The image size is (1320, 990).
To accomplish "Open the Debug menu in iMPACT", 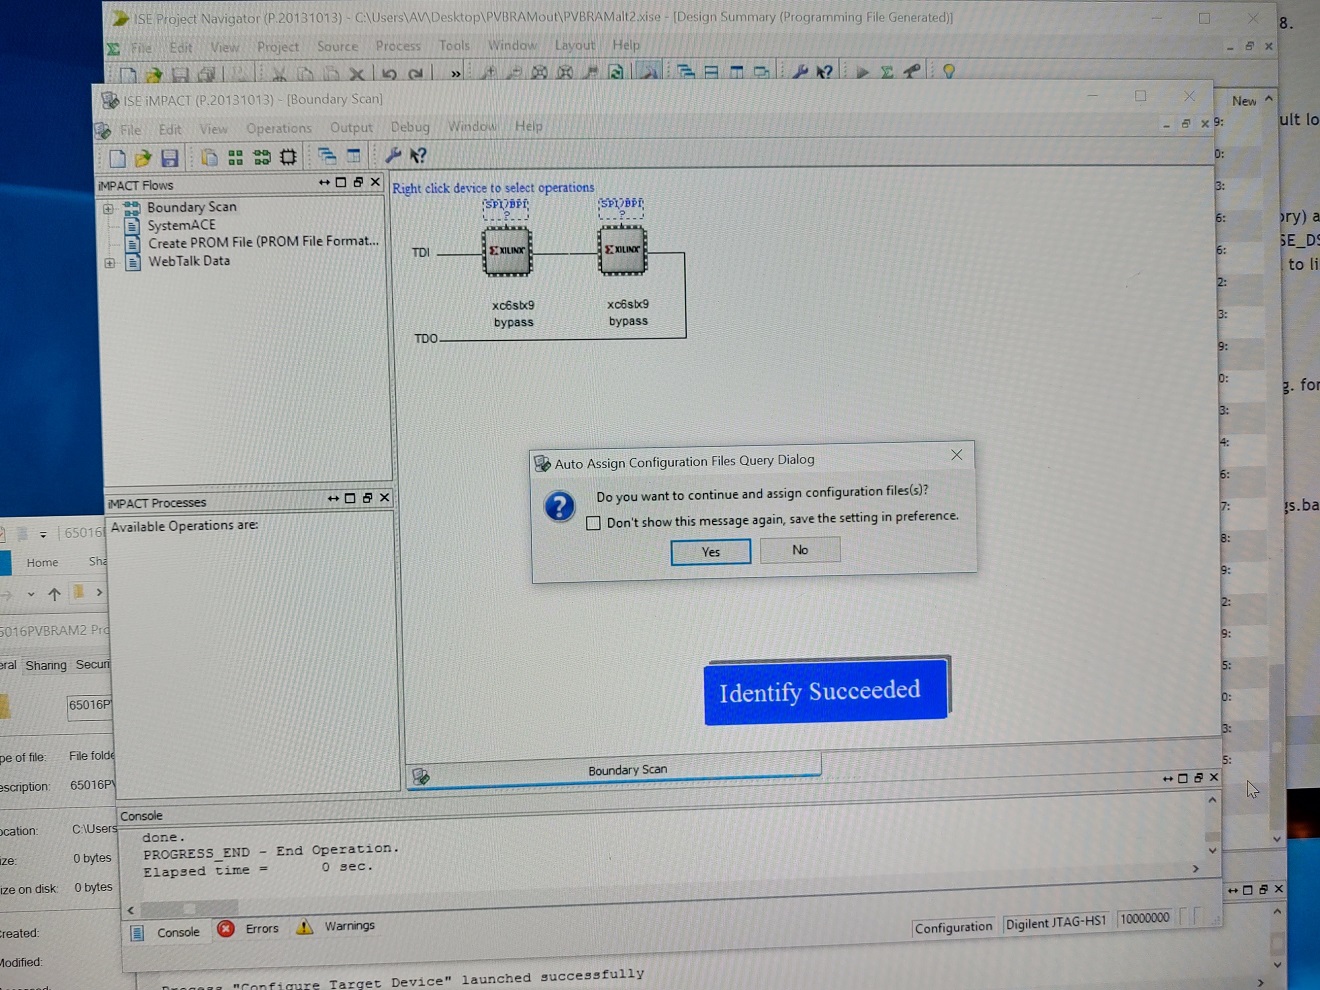I will point(410,127).
